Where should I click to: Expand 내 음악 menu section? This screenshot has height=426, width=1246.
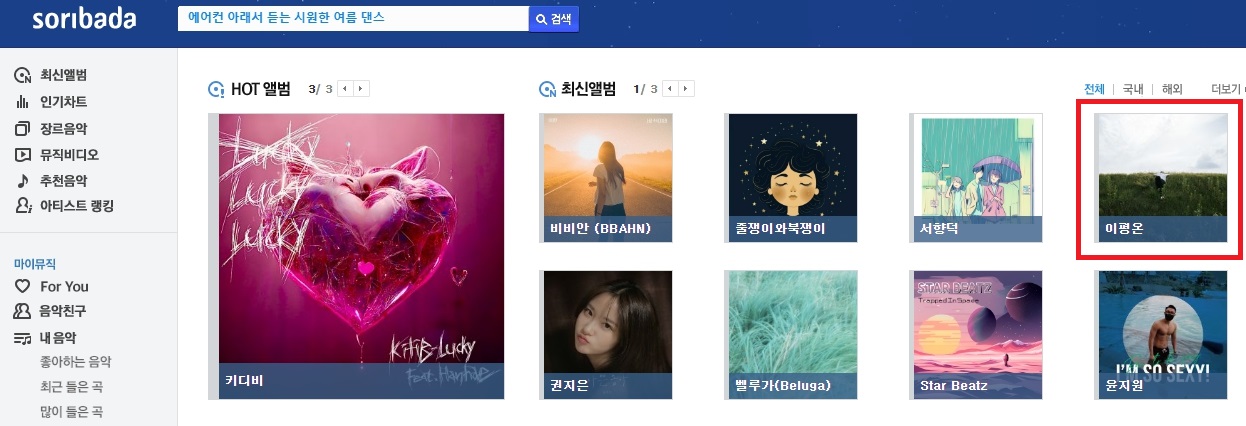(x=58, y=338)
